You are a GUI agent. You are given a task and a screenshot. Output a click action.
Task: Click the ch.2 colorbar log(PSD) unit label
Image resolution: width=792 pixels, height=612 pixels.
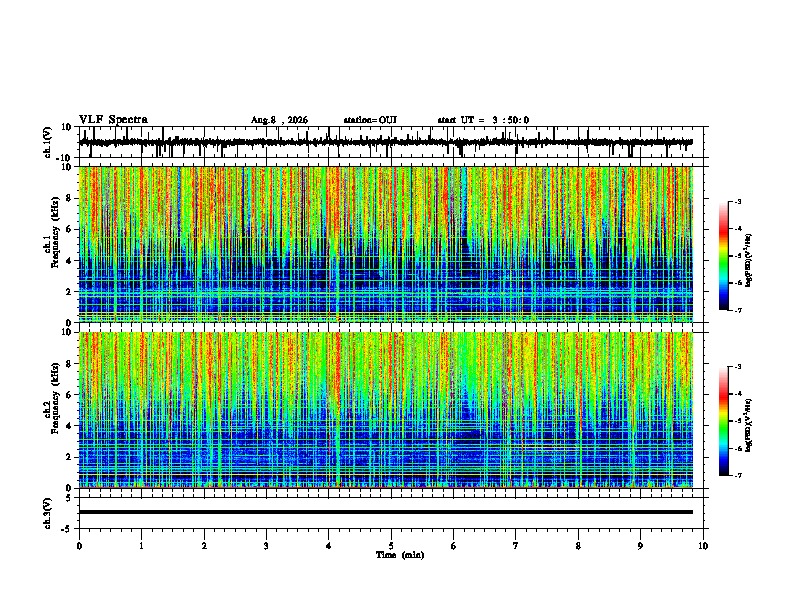coord(750,426)
